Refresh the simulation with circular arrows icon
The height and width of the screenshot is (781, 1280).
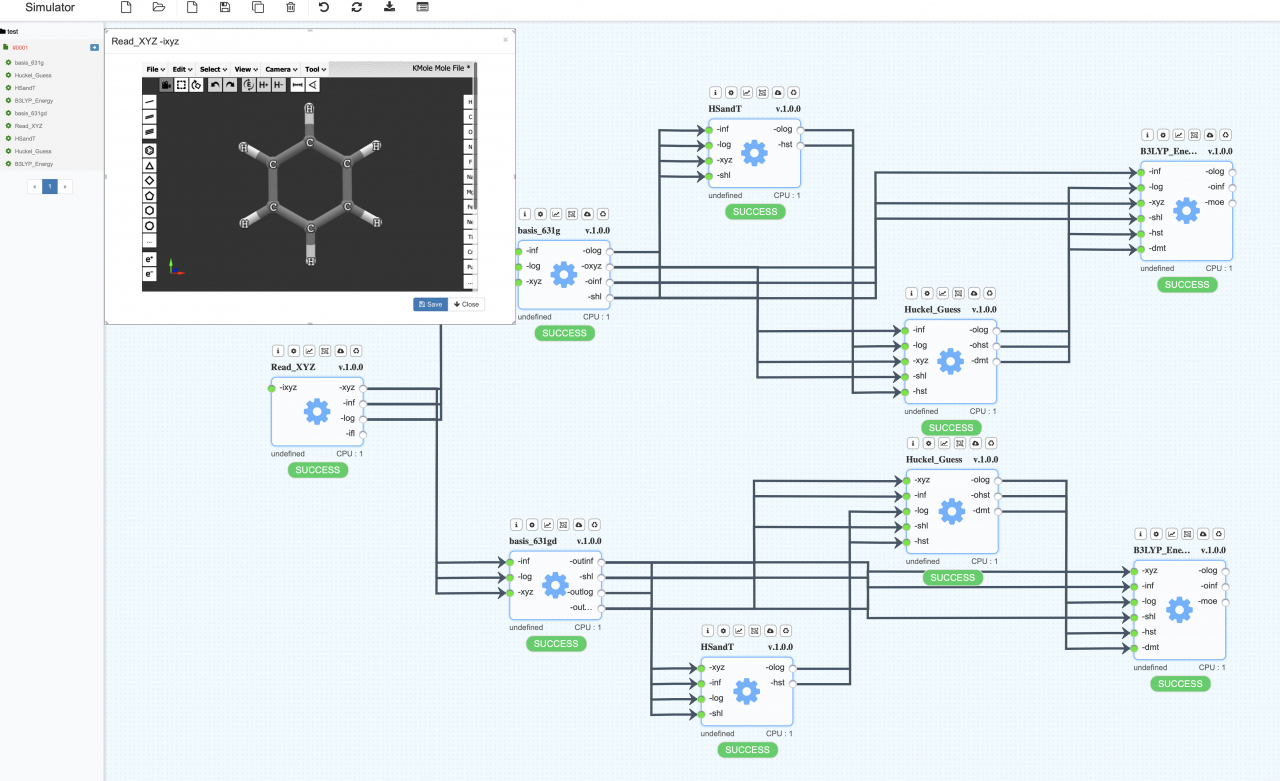[x=357, y=7]
